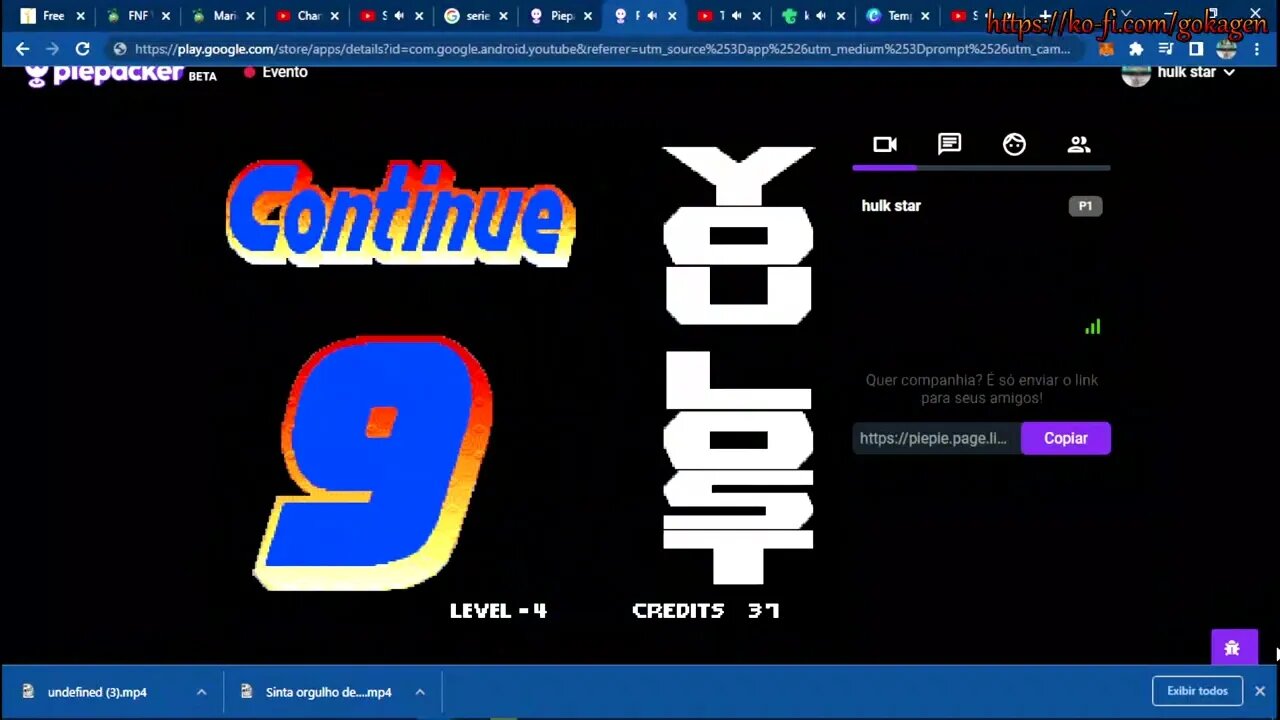The width and height of the screenshot is (1280, 720).
Task: View site information icon in address bar
Action: tap(120, 48)
